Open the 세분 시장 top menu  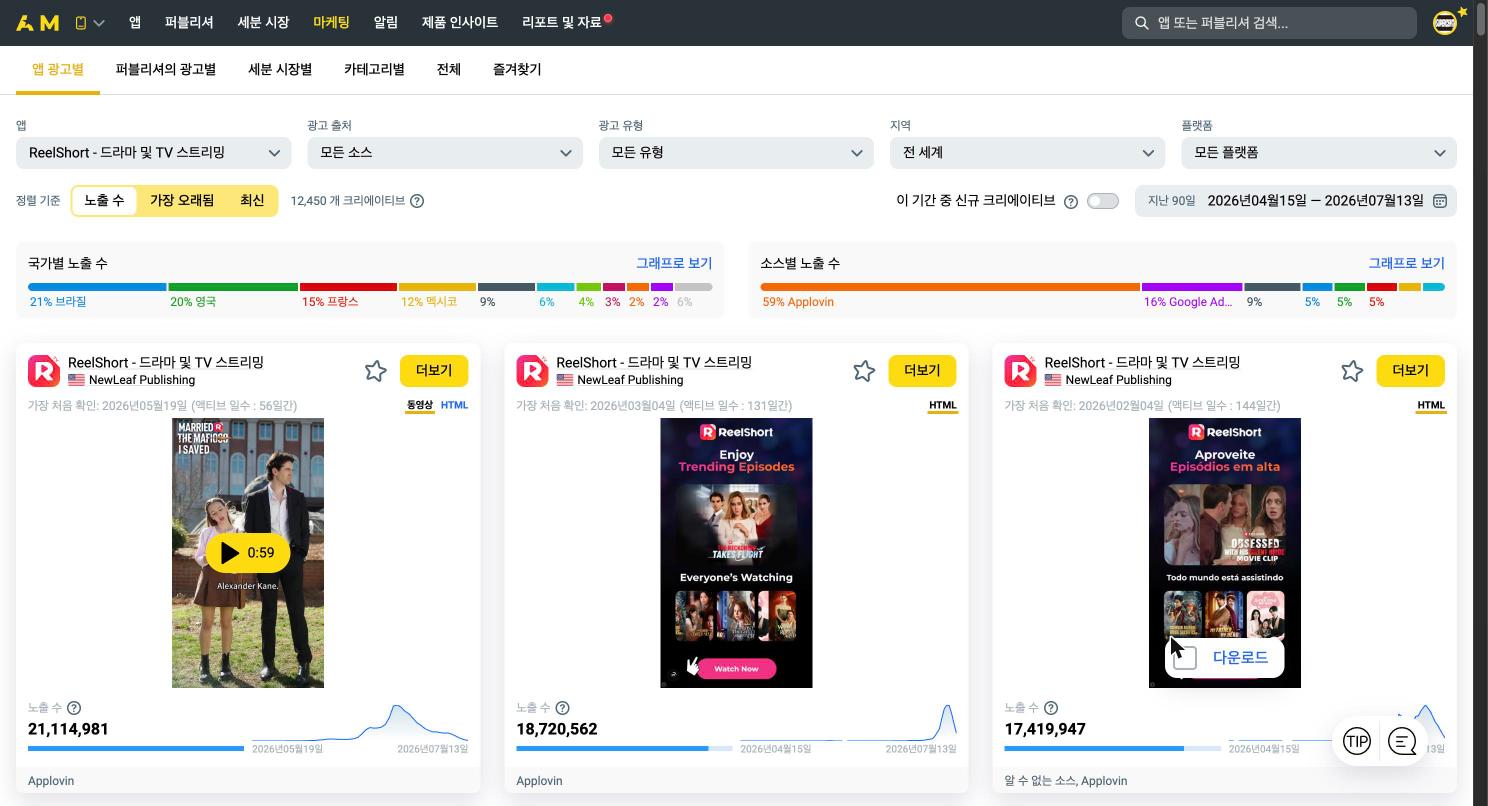click(263, 22)
